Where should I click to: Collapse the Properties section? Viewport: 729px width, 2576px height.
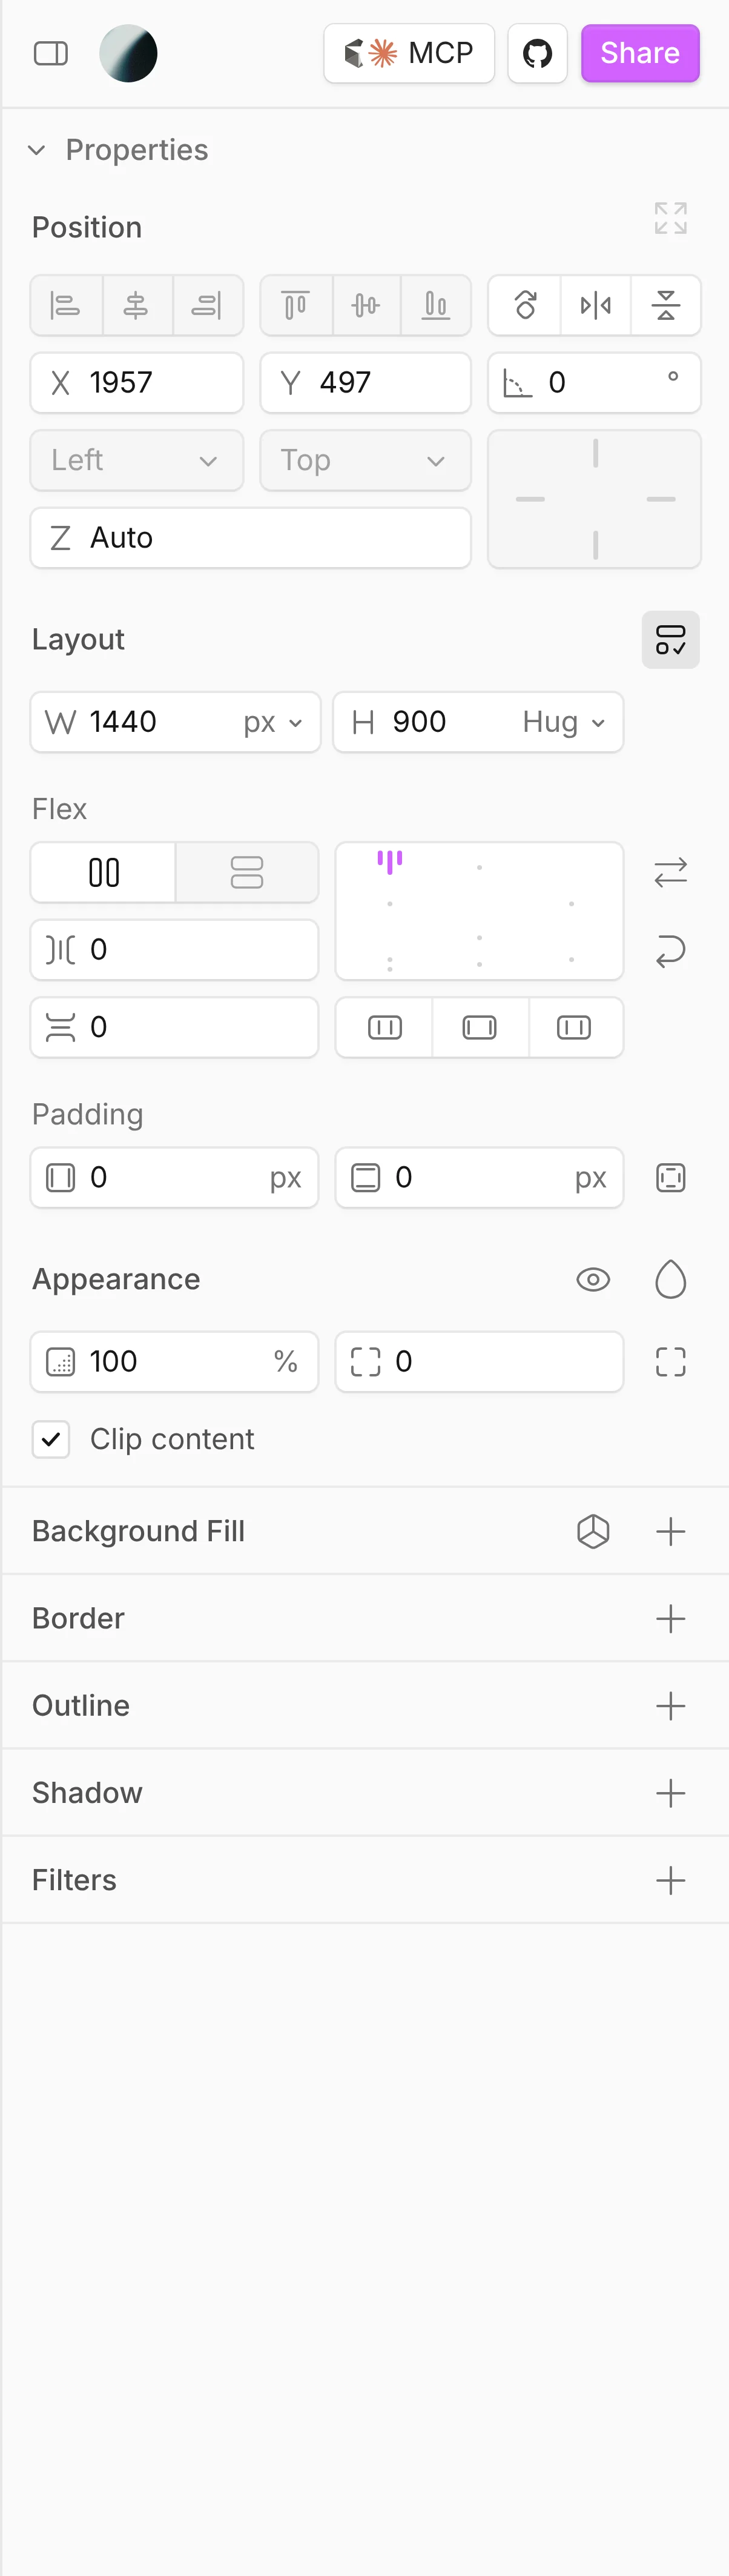click(37, 150)
